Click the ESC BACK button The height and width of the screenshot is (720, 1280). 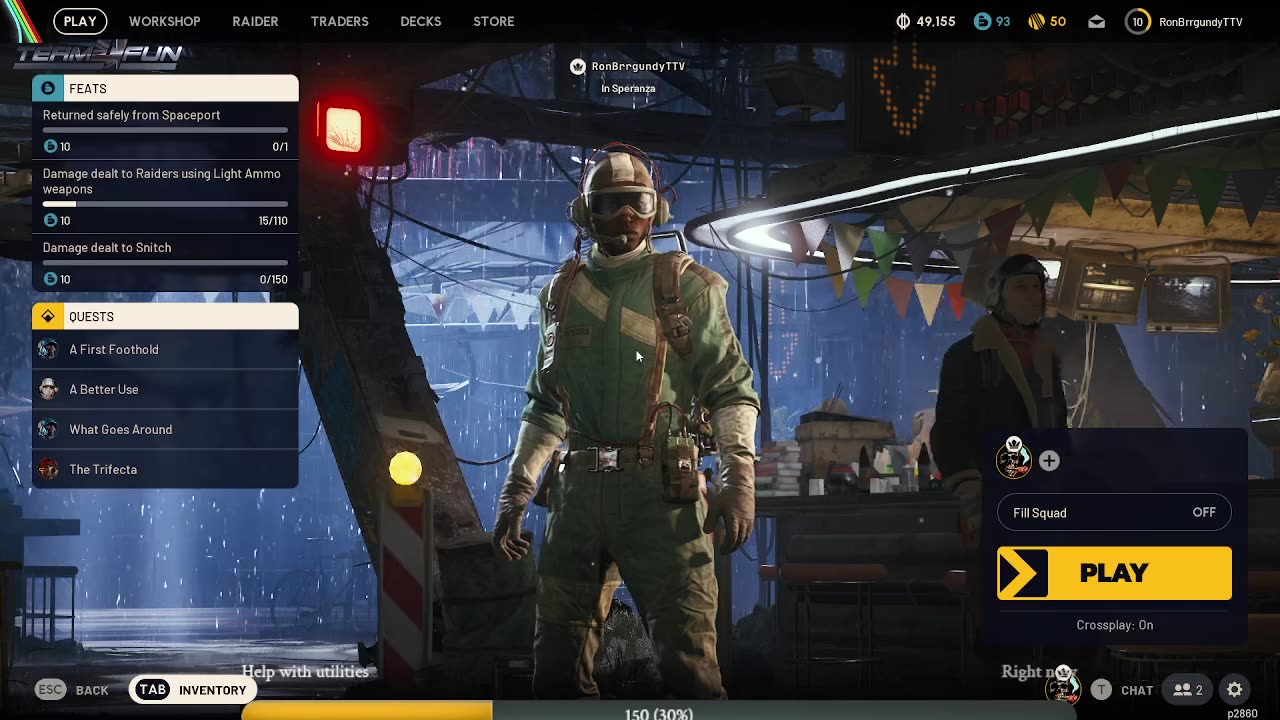tap(72, 690)
